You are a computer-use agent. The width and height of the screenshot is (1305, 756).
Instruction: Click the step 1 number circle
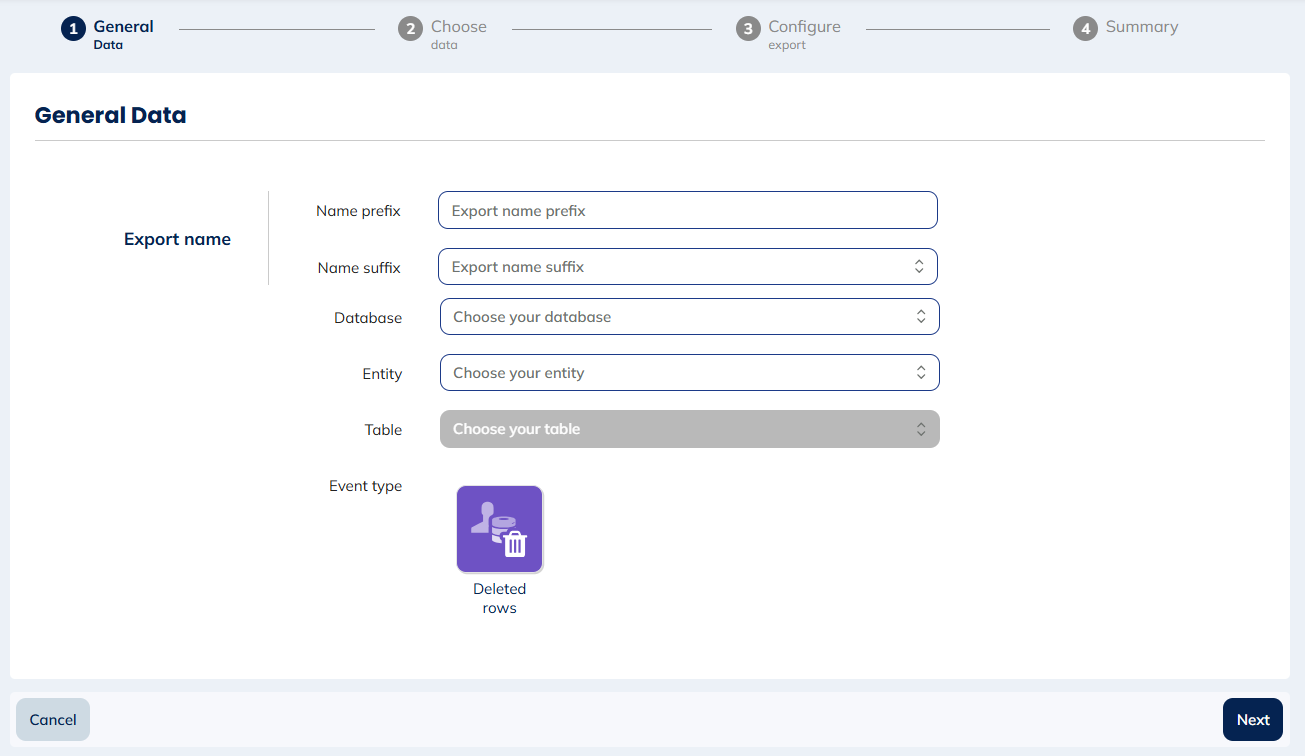(73, 29)
